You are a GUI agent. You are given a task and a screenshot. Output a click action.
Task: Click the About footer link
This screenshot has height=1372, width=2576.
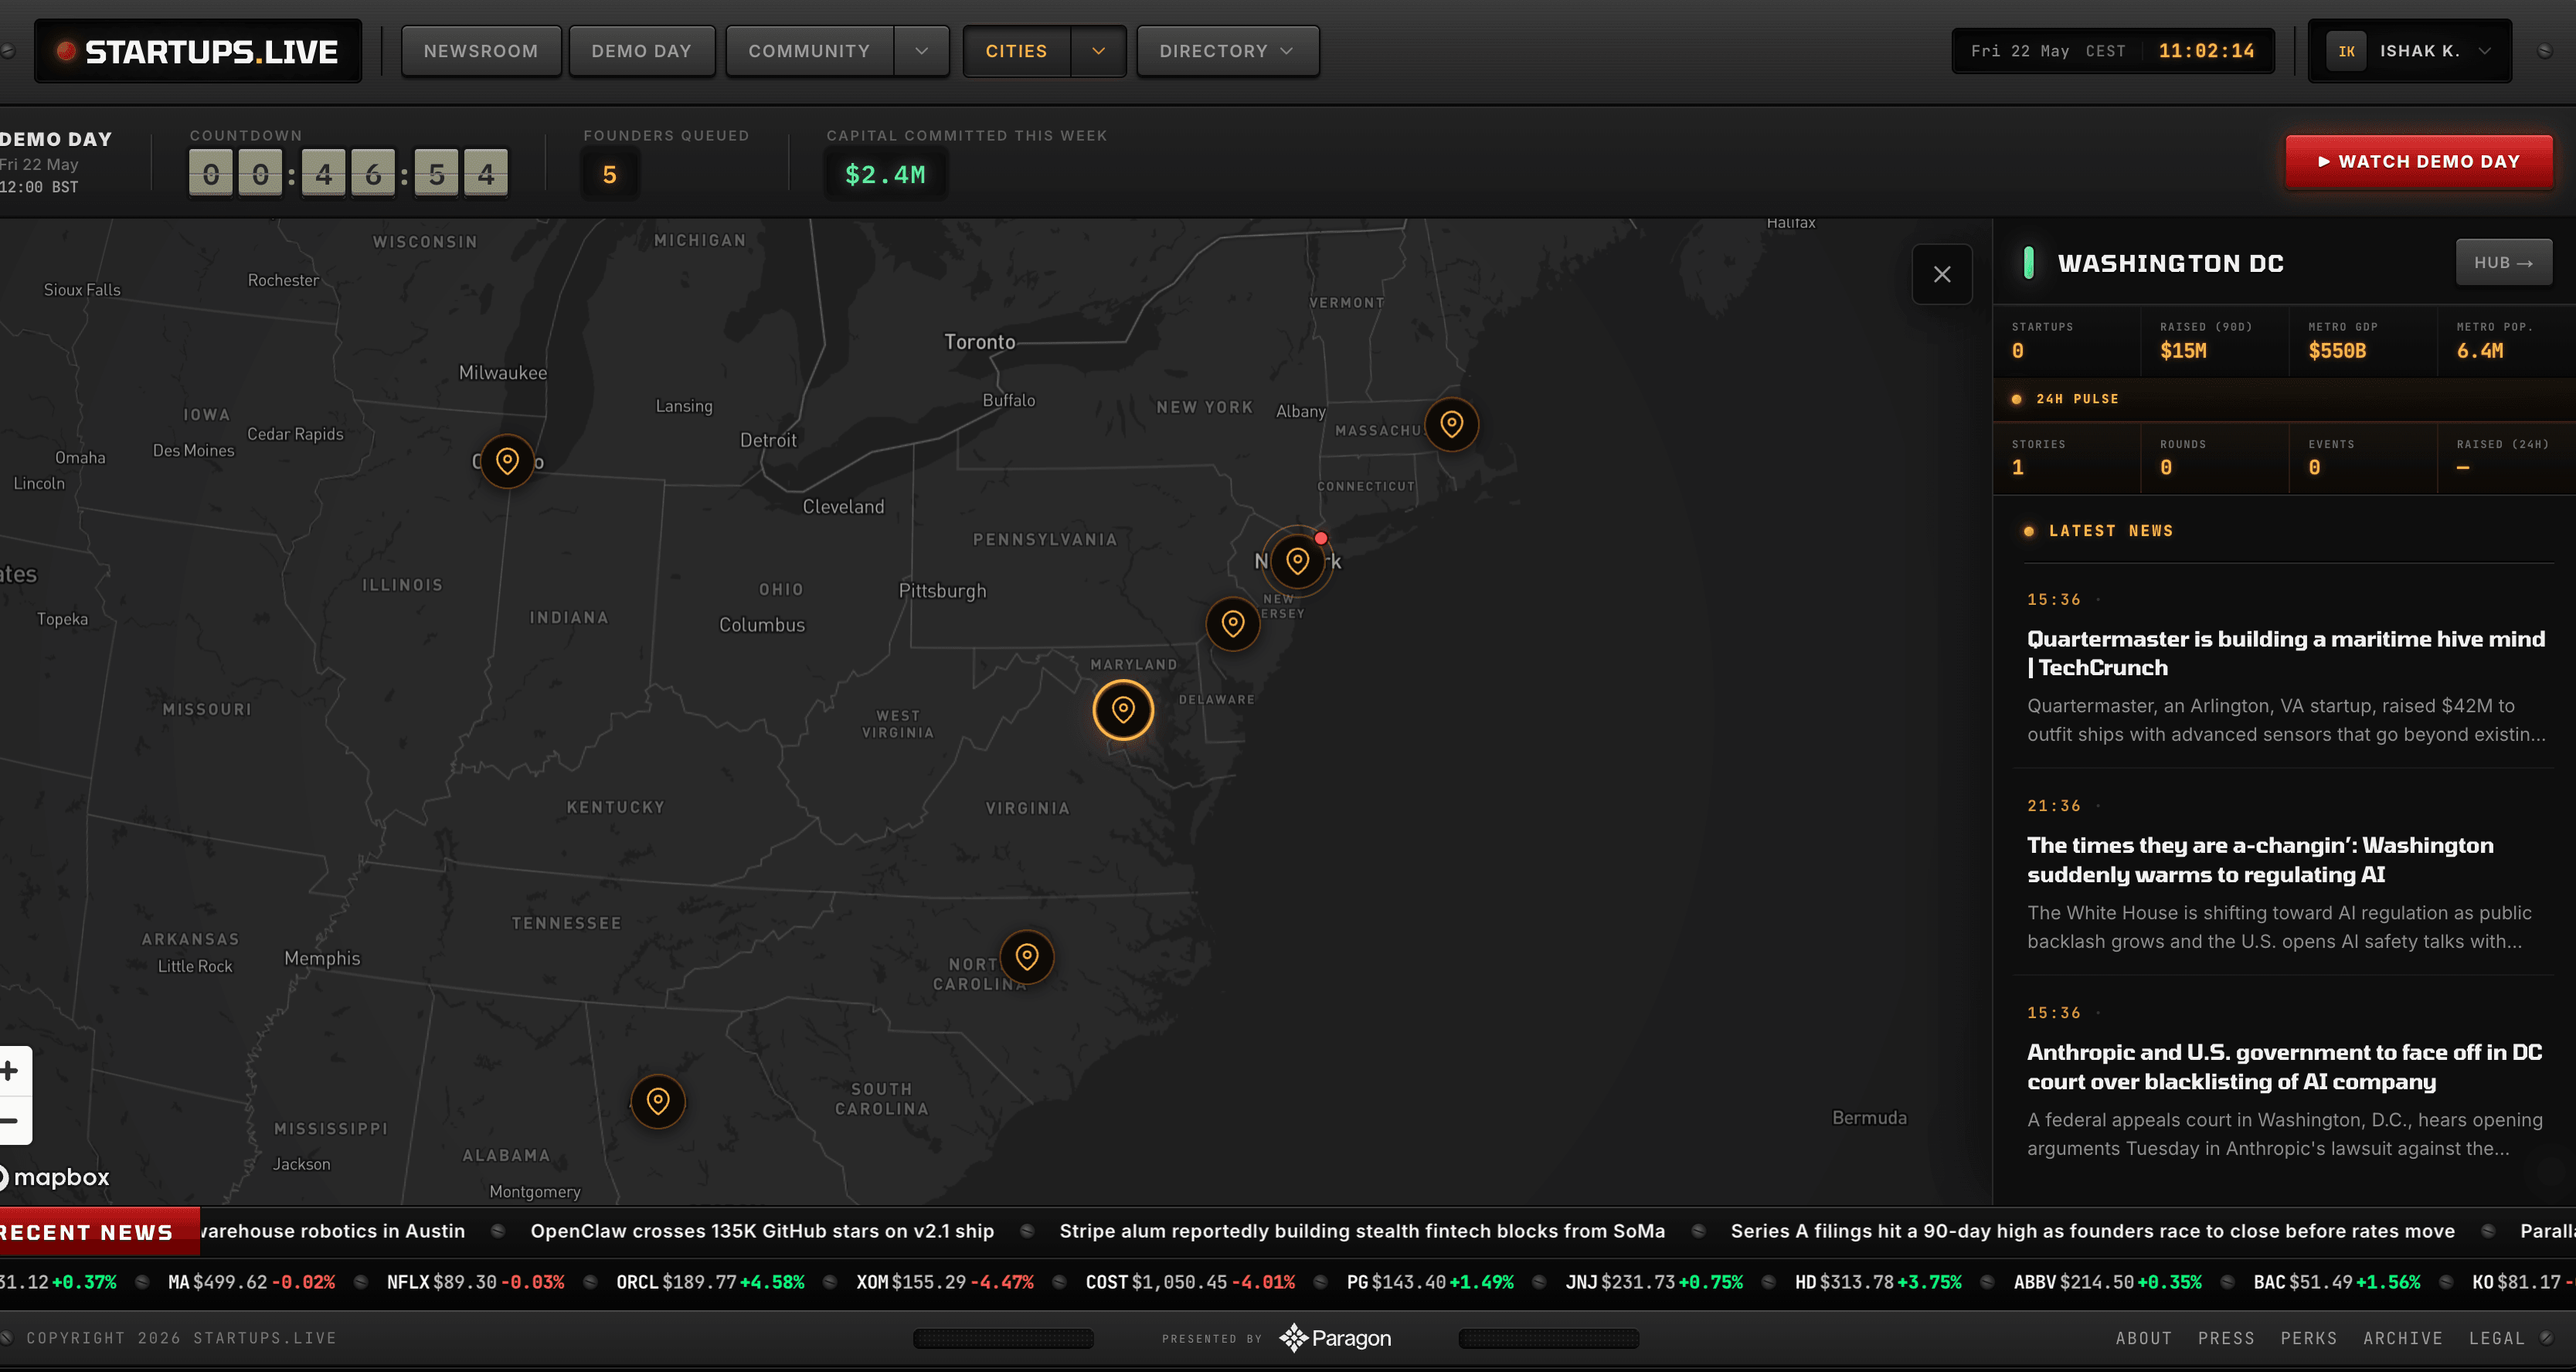(x=2143, y=1338)
